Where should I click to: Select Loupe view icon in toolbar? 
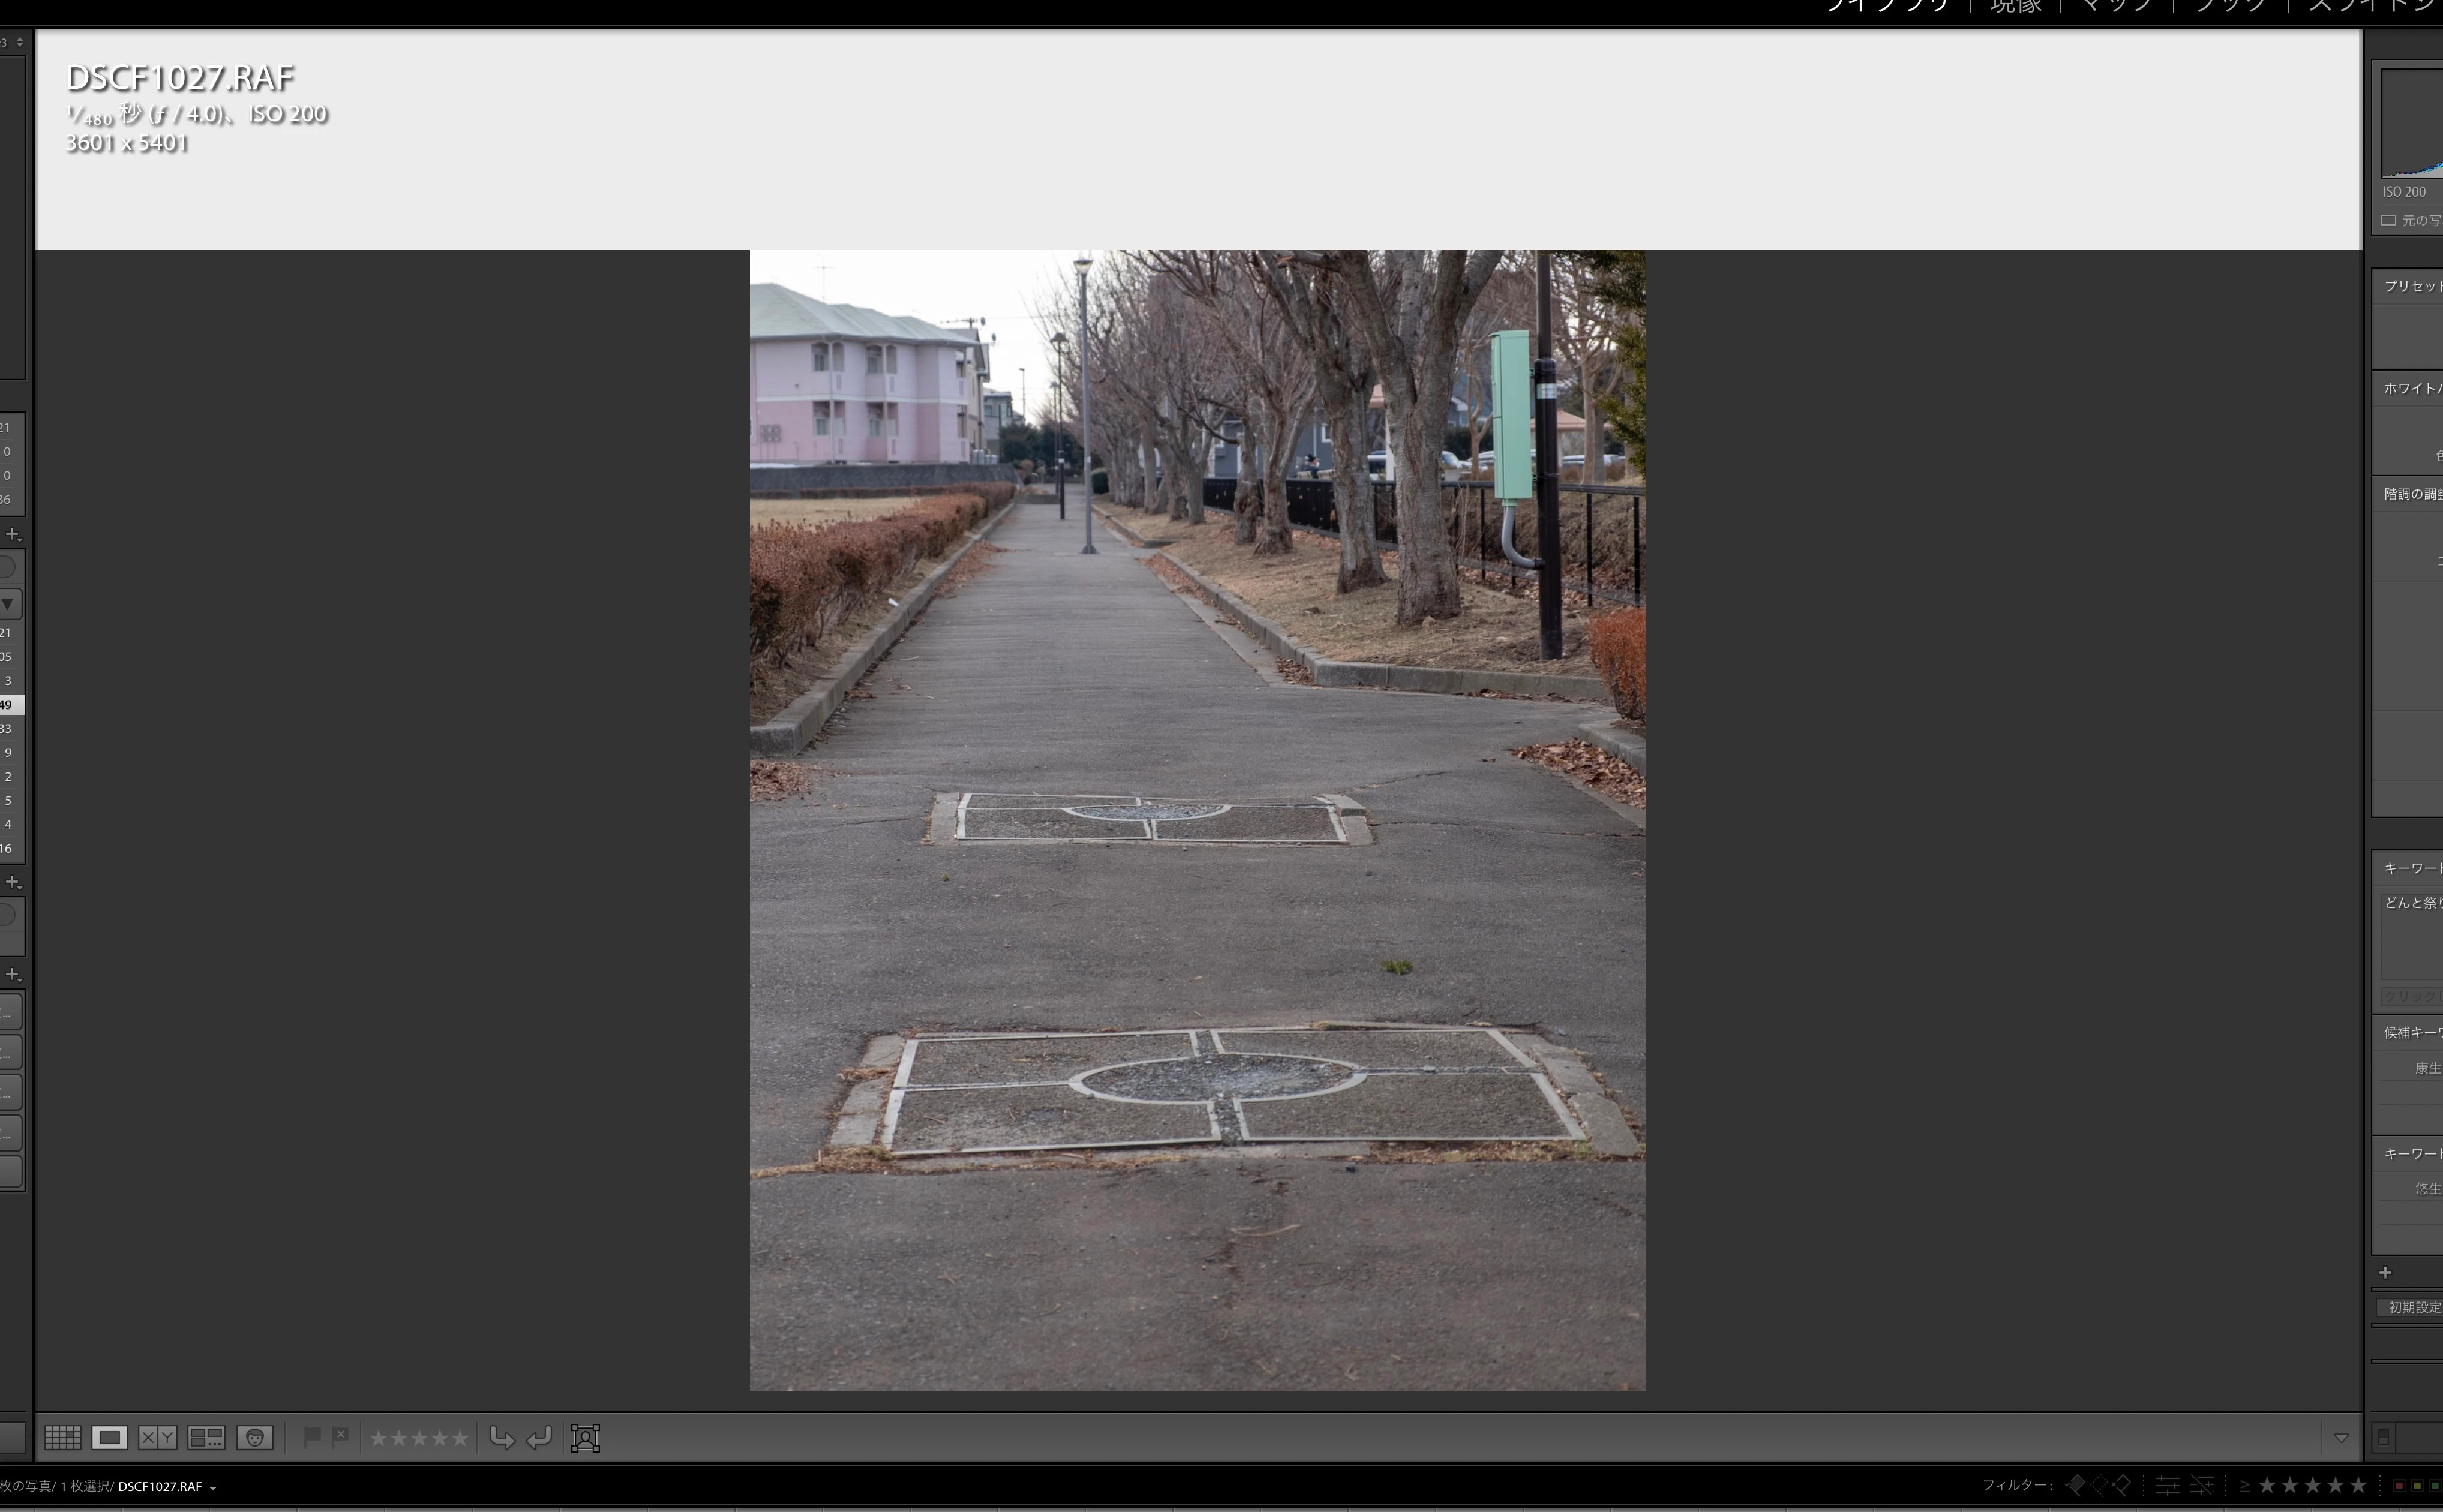point(109,1438)
